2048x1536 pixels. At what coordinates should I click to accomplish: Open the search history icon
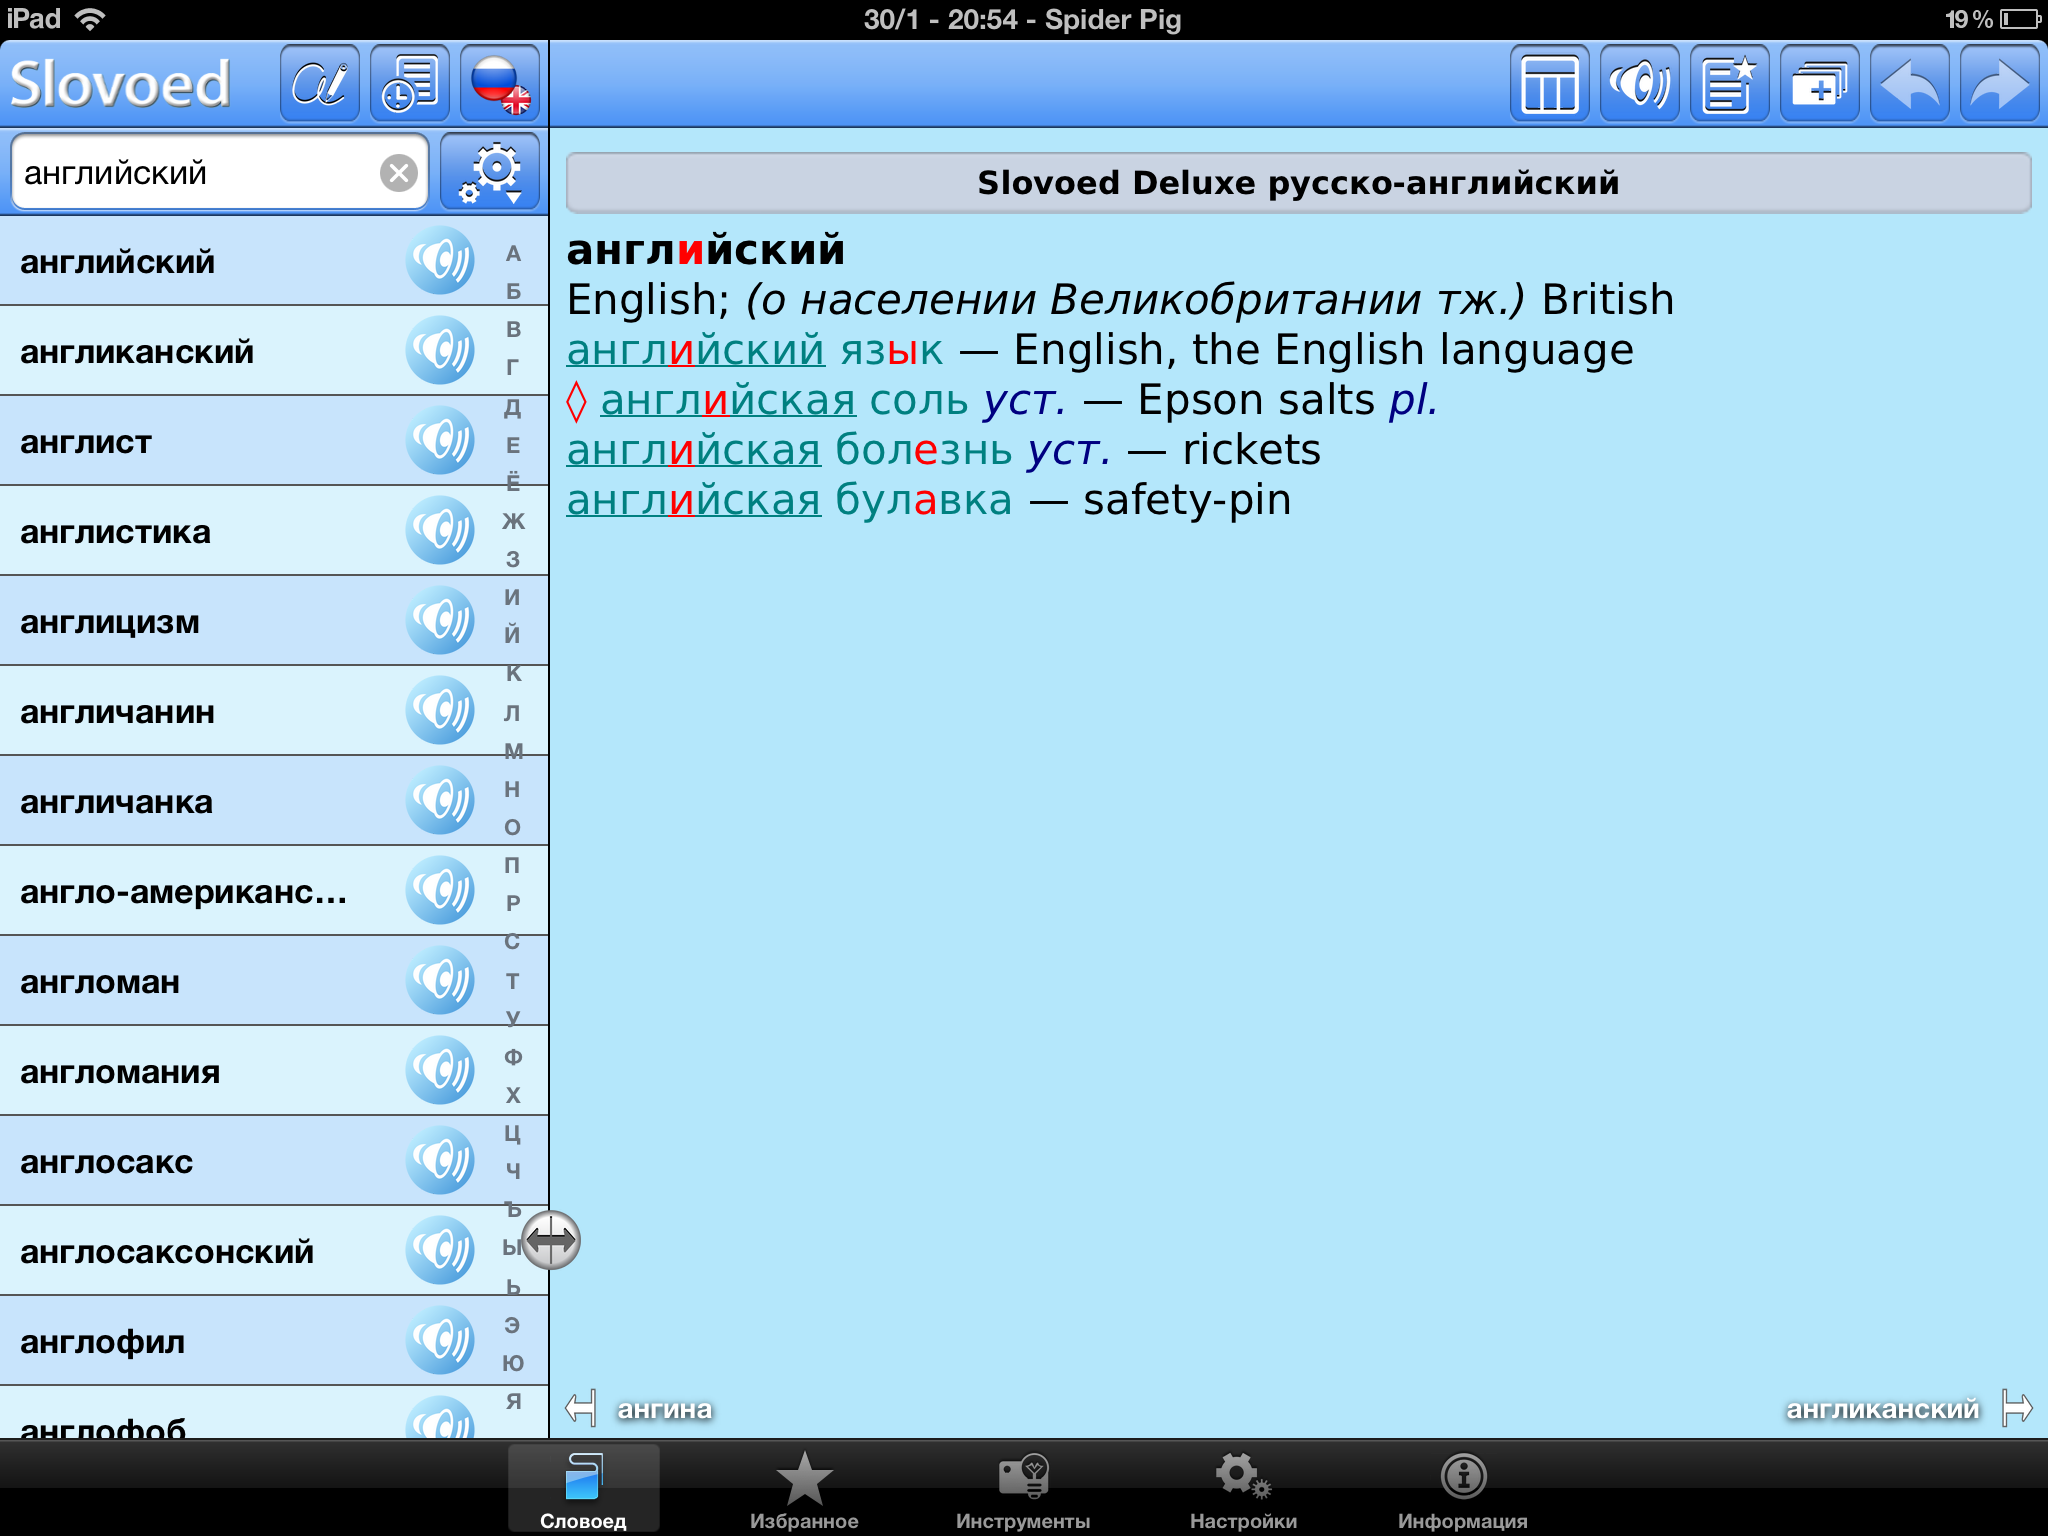click(410, 84)
